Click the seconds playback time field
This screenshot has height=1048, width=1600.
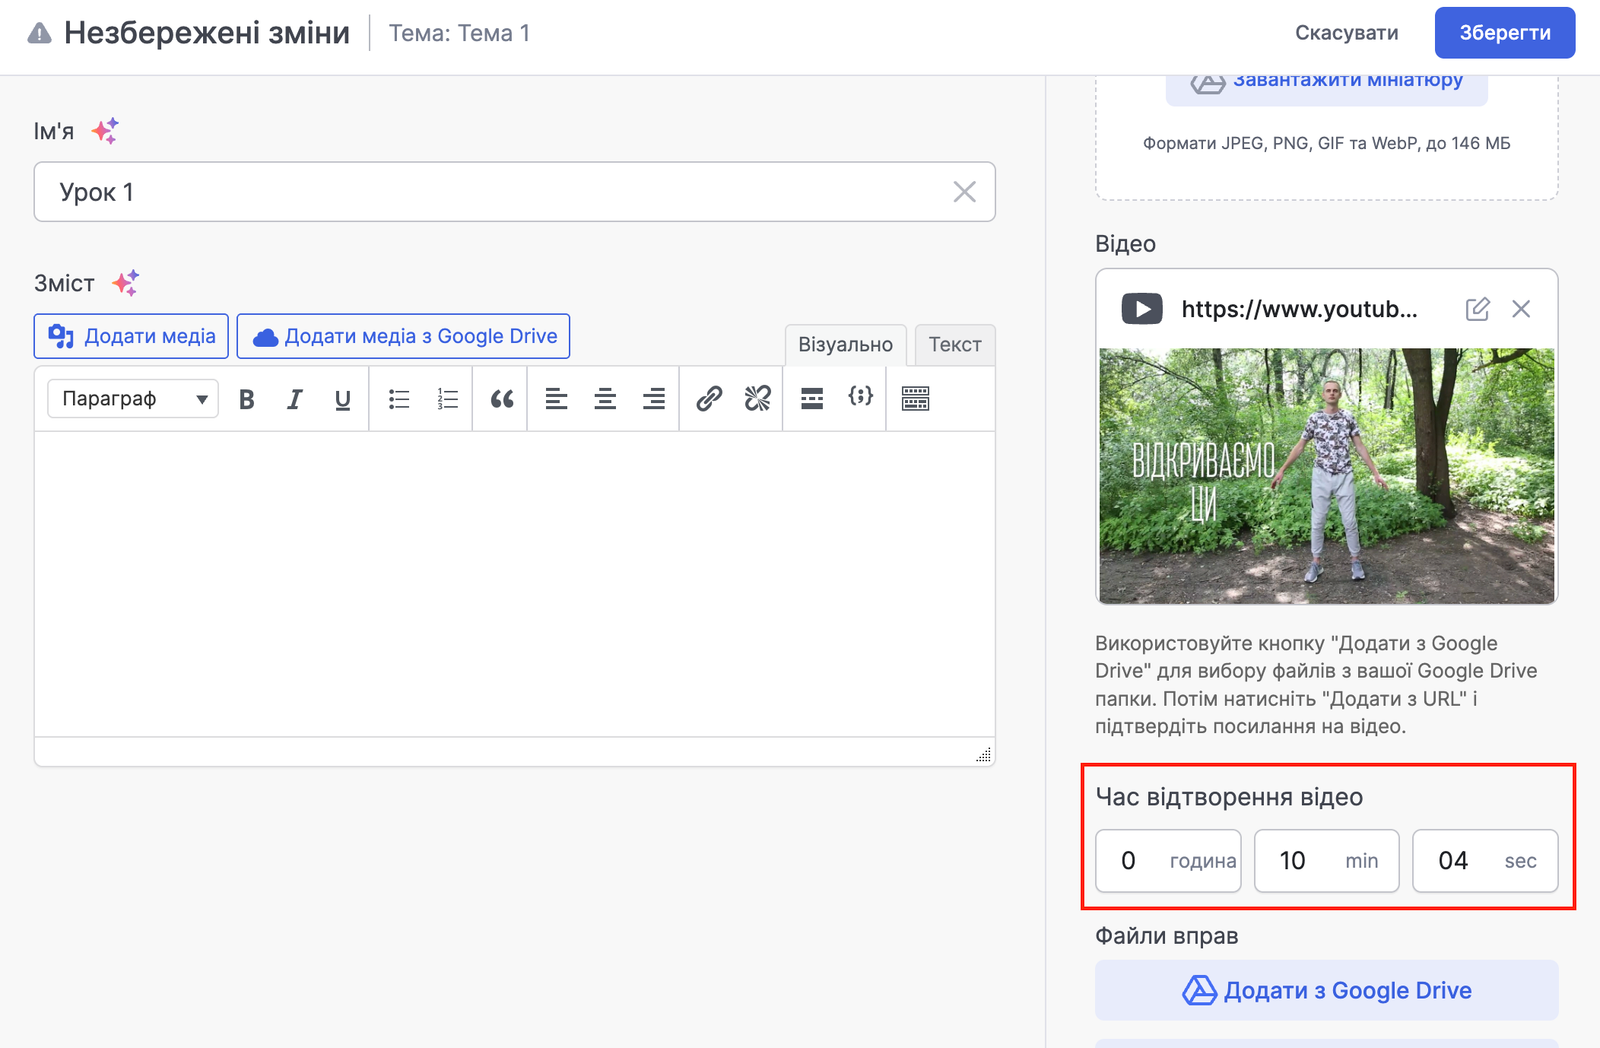(1485, 861)
